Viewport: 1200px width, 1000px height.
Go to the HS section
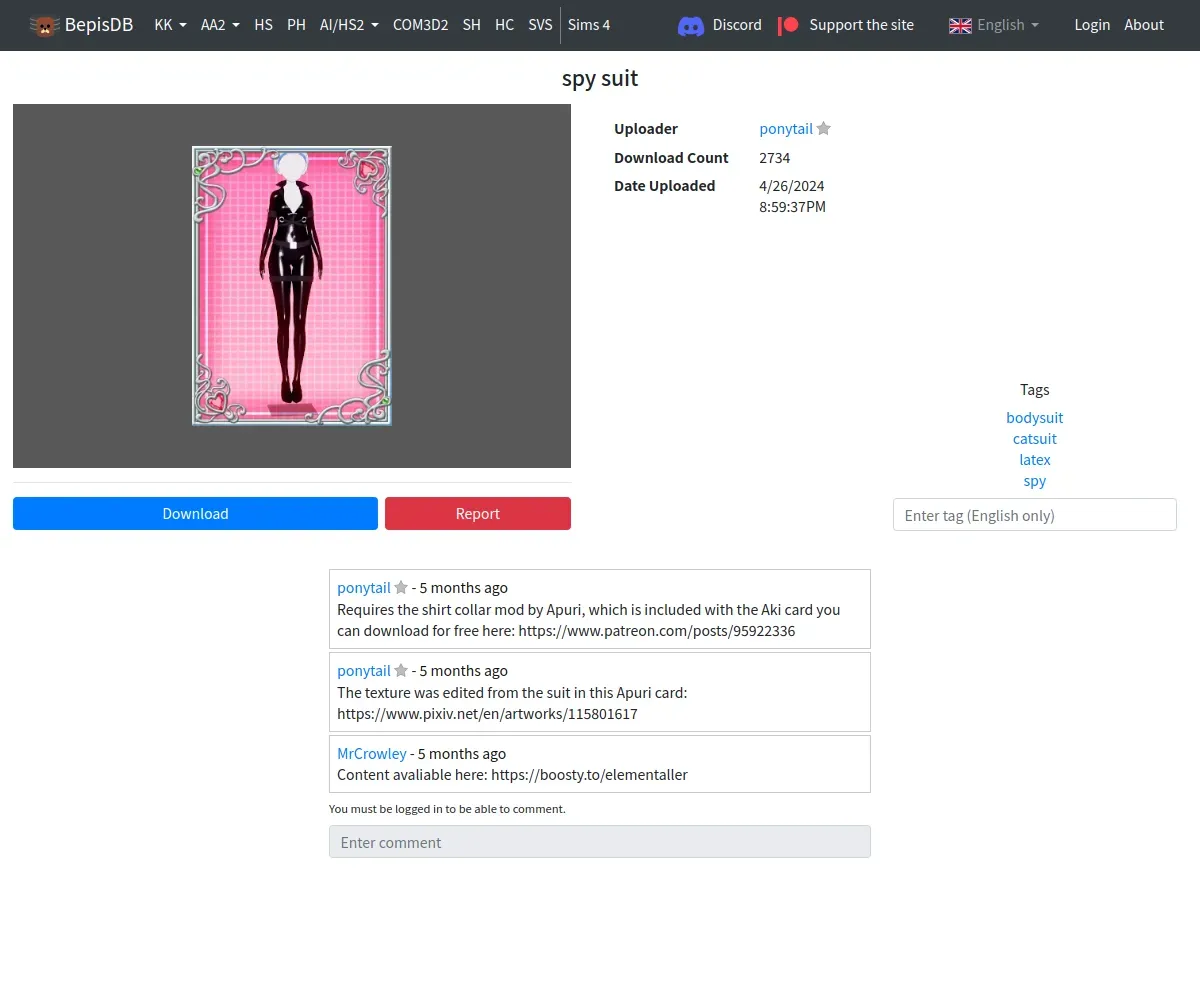(x=263, y=25)
